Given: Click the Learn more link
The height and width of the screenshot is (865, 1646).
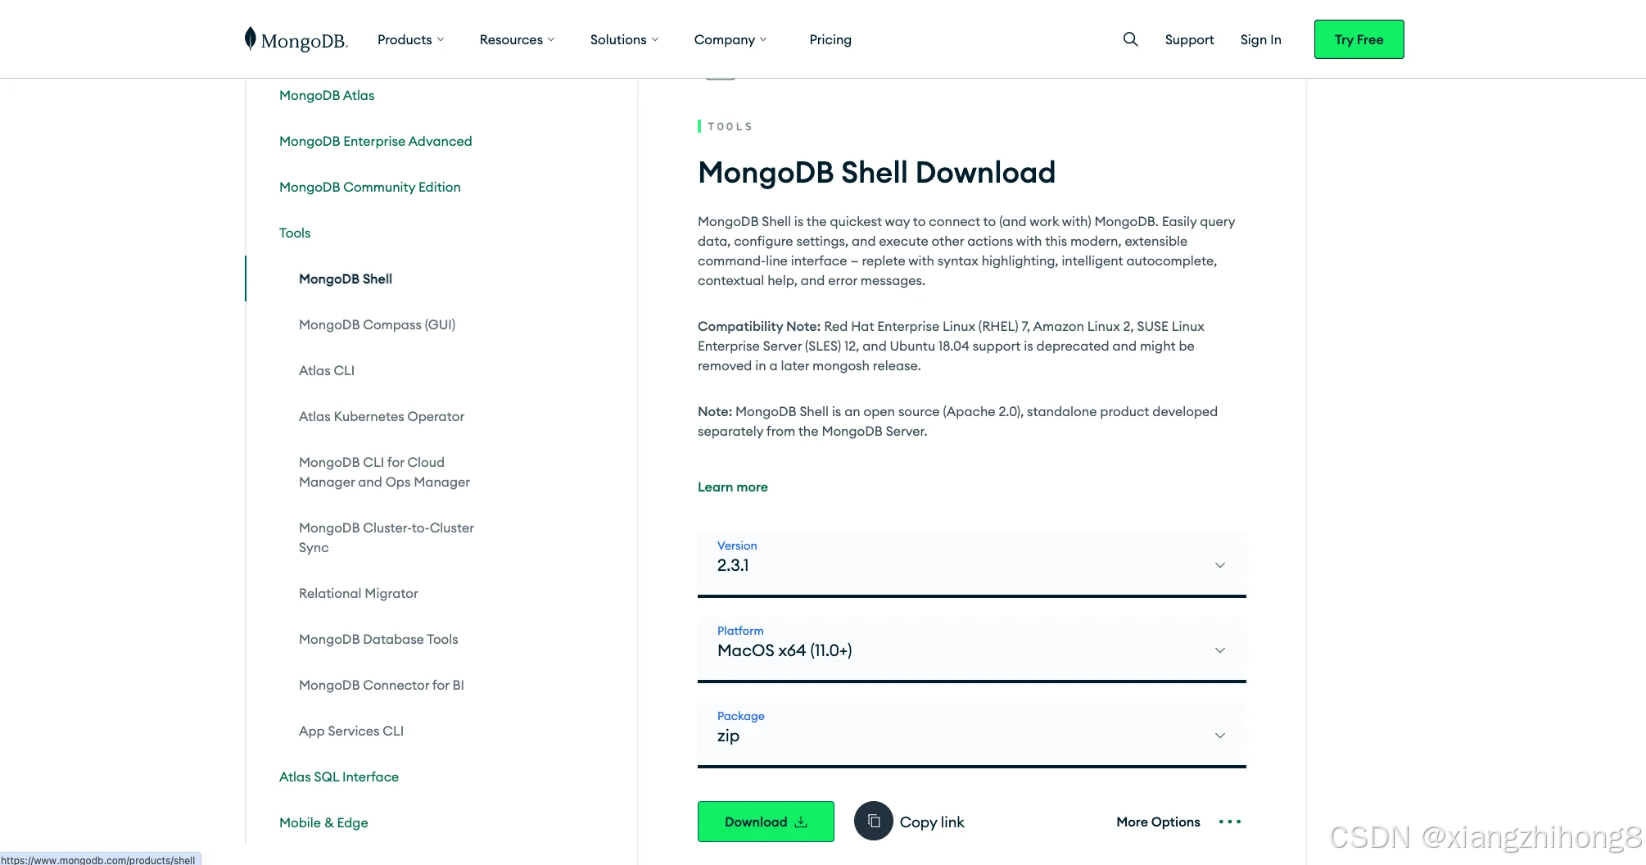Looking at the screenshot, I should click(x=733, y=487).
